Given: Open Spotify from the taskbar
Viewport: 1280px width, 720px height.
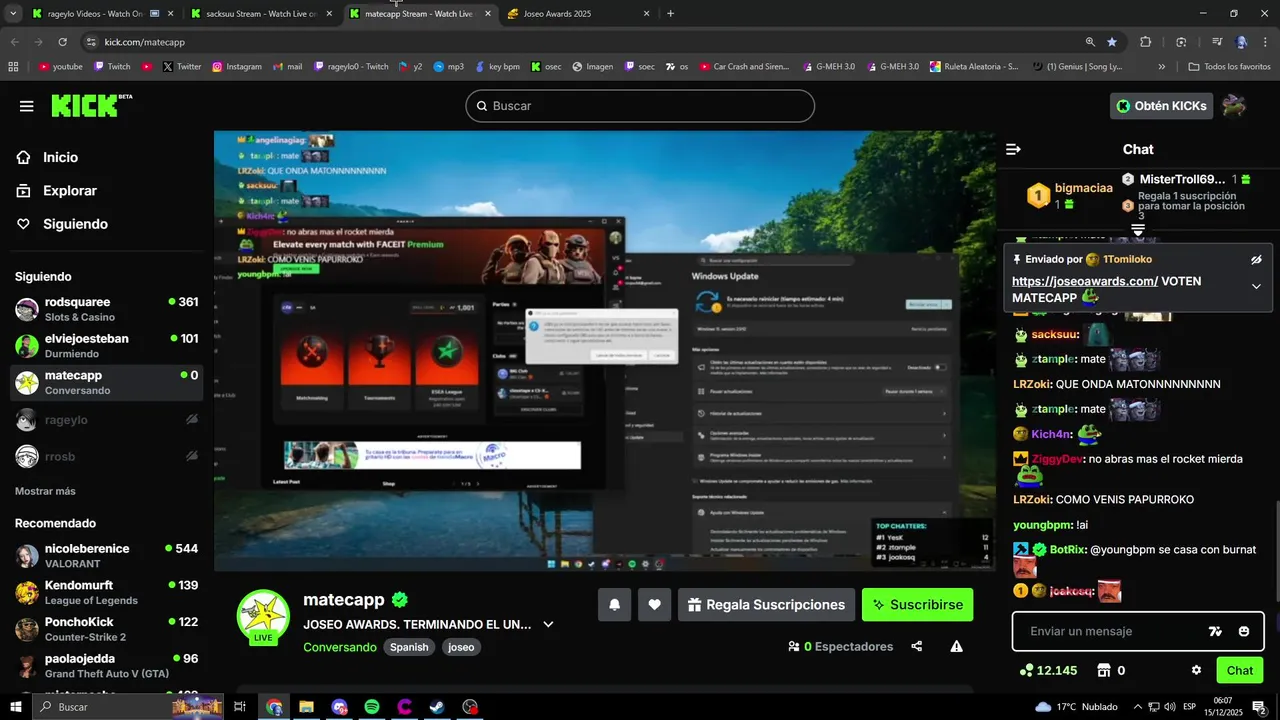Looking at the screenshot, I should click(x=372, y=707).
